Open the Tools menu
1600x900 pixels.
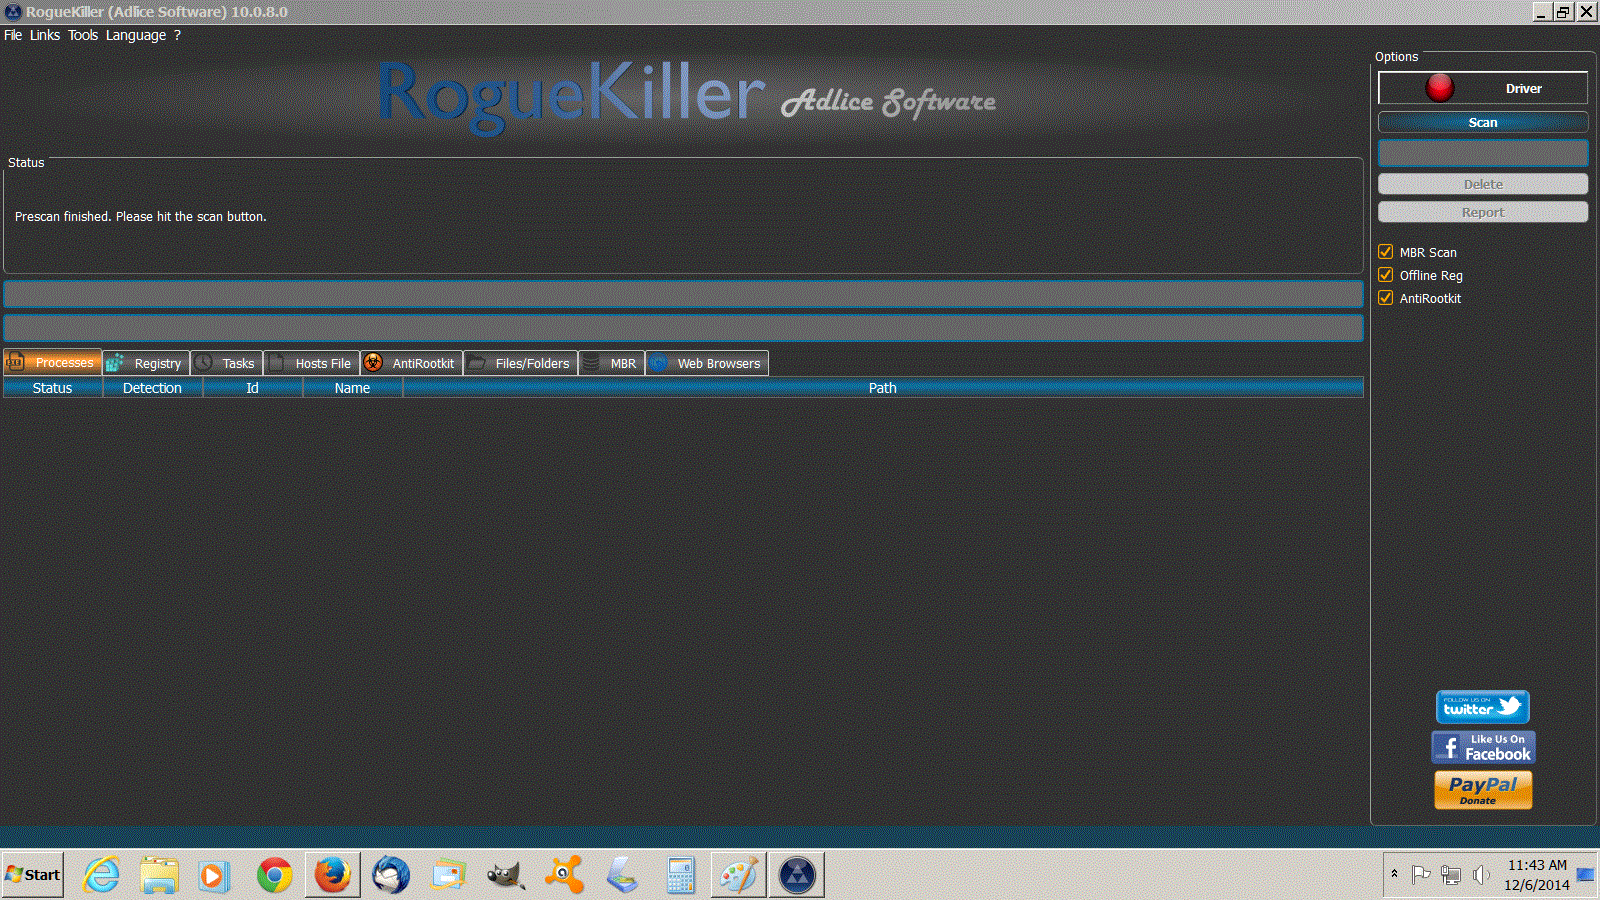point(83,35)
